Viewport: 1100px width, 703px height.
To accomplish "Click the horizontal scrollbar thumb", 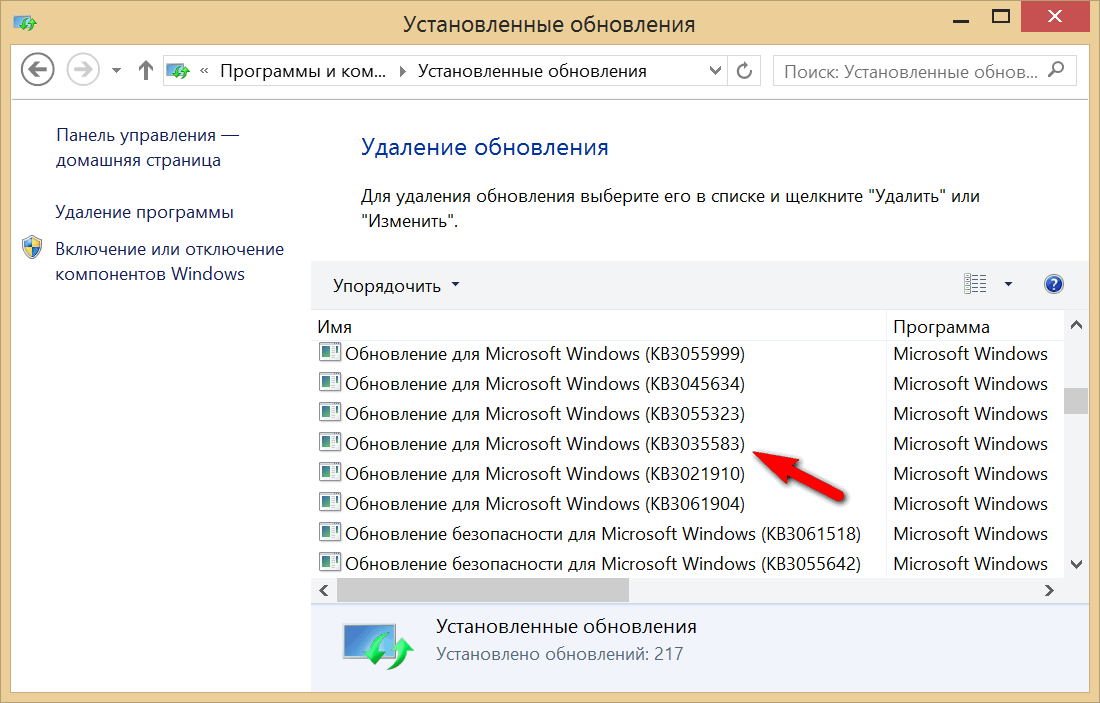I will coord(483,591).
